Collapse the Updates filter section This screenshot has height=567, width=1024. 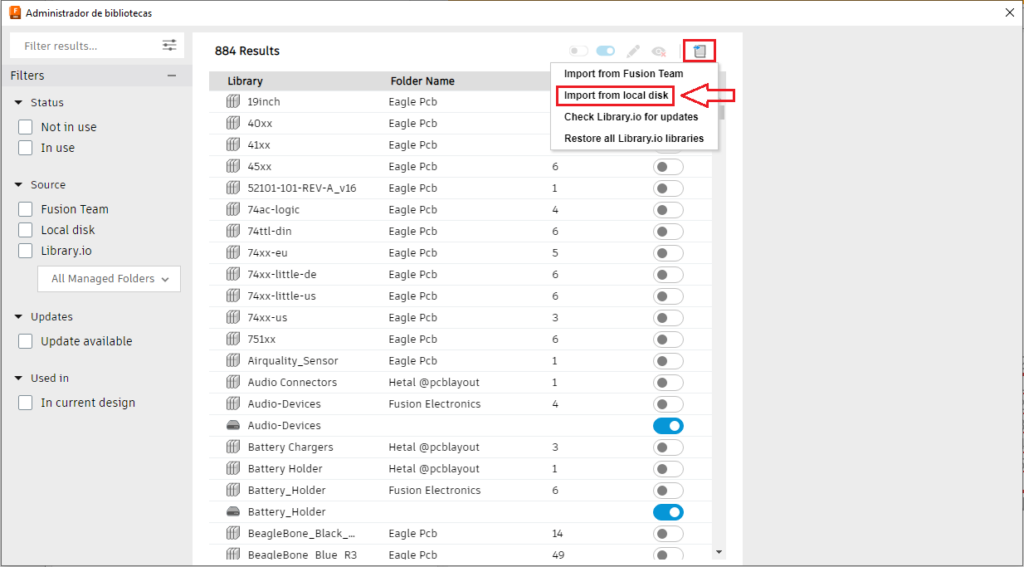pos(18,317)
